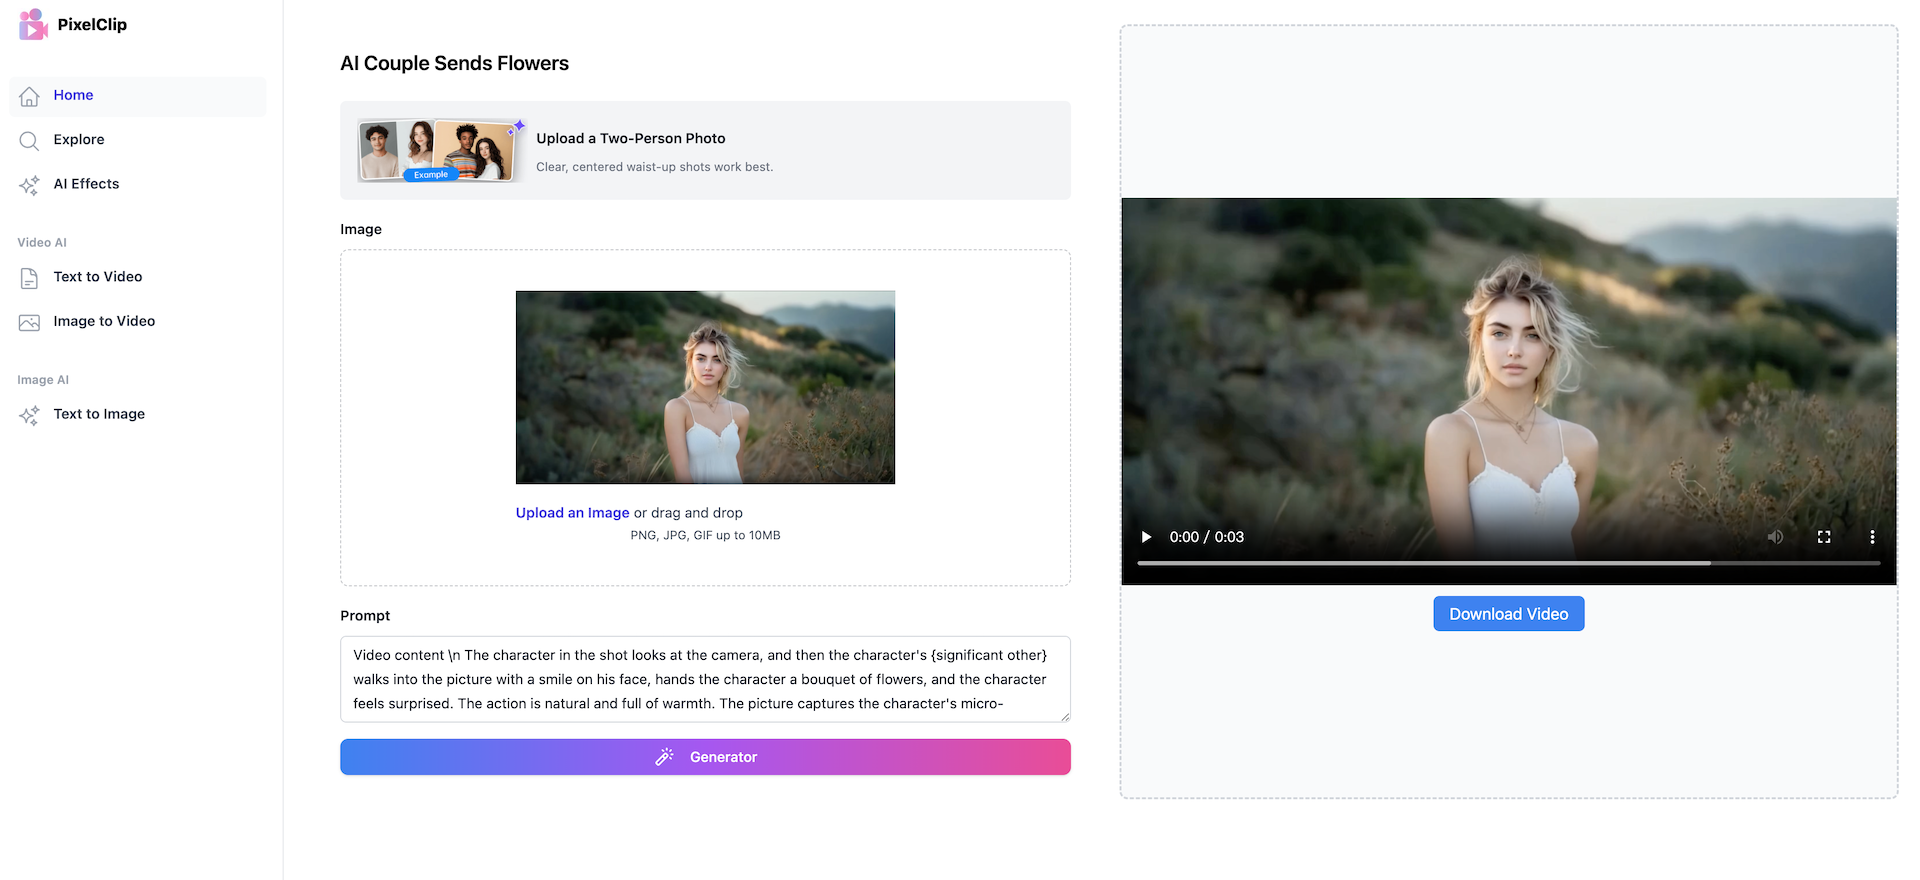Click the PixelClip brand name
Viewport: 1920px width, 880px height.
(92, 25)
